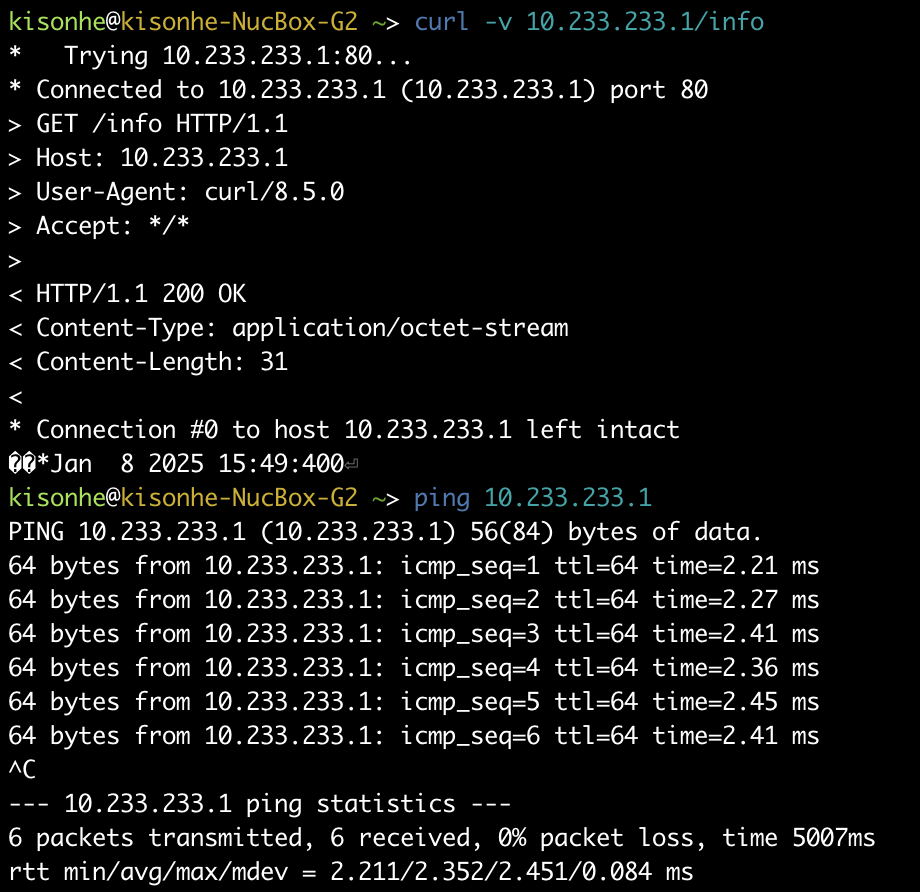The height and width of the screenshot is (892, 920).
Task: Click the kisonhe username in second prompt
Action: click(x=57, y=498)
